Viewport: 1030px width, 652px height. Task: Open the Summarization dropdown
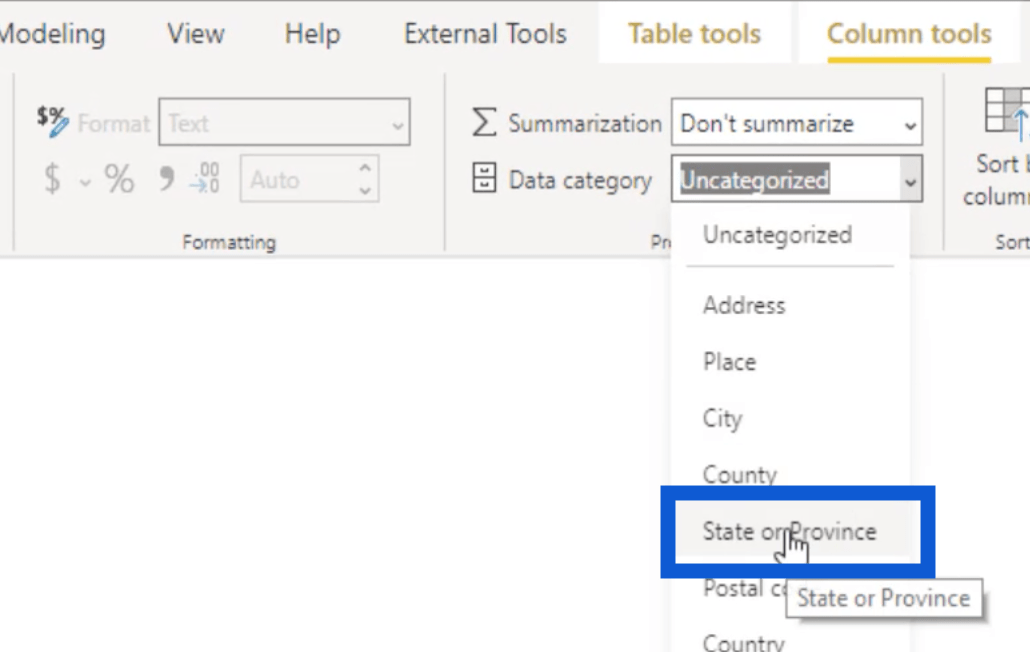[797, 122]
